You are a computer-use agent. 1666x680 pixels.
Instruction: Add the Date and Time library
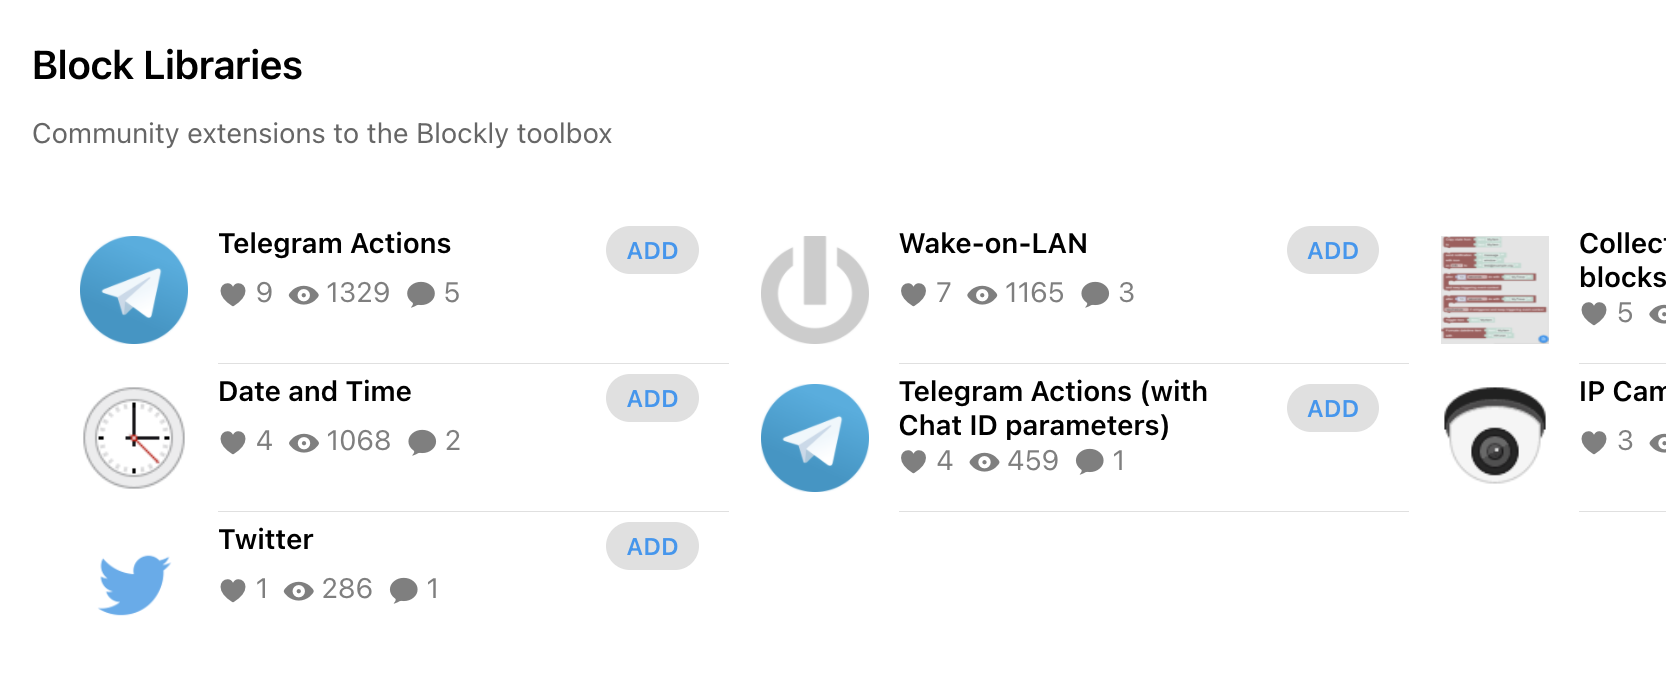point(652,399)
